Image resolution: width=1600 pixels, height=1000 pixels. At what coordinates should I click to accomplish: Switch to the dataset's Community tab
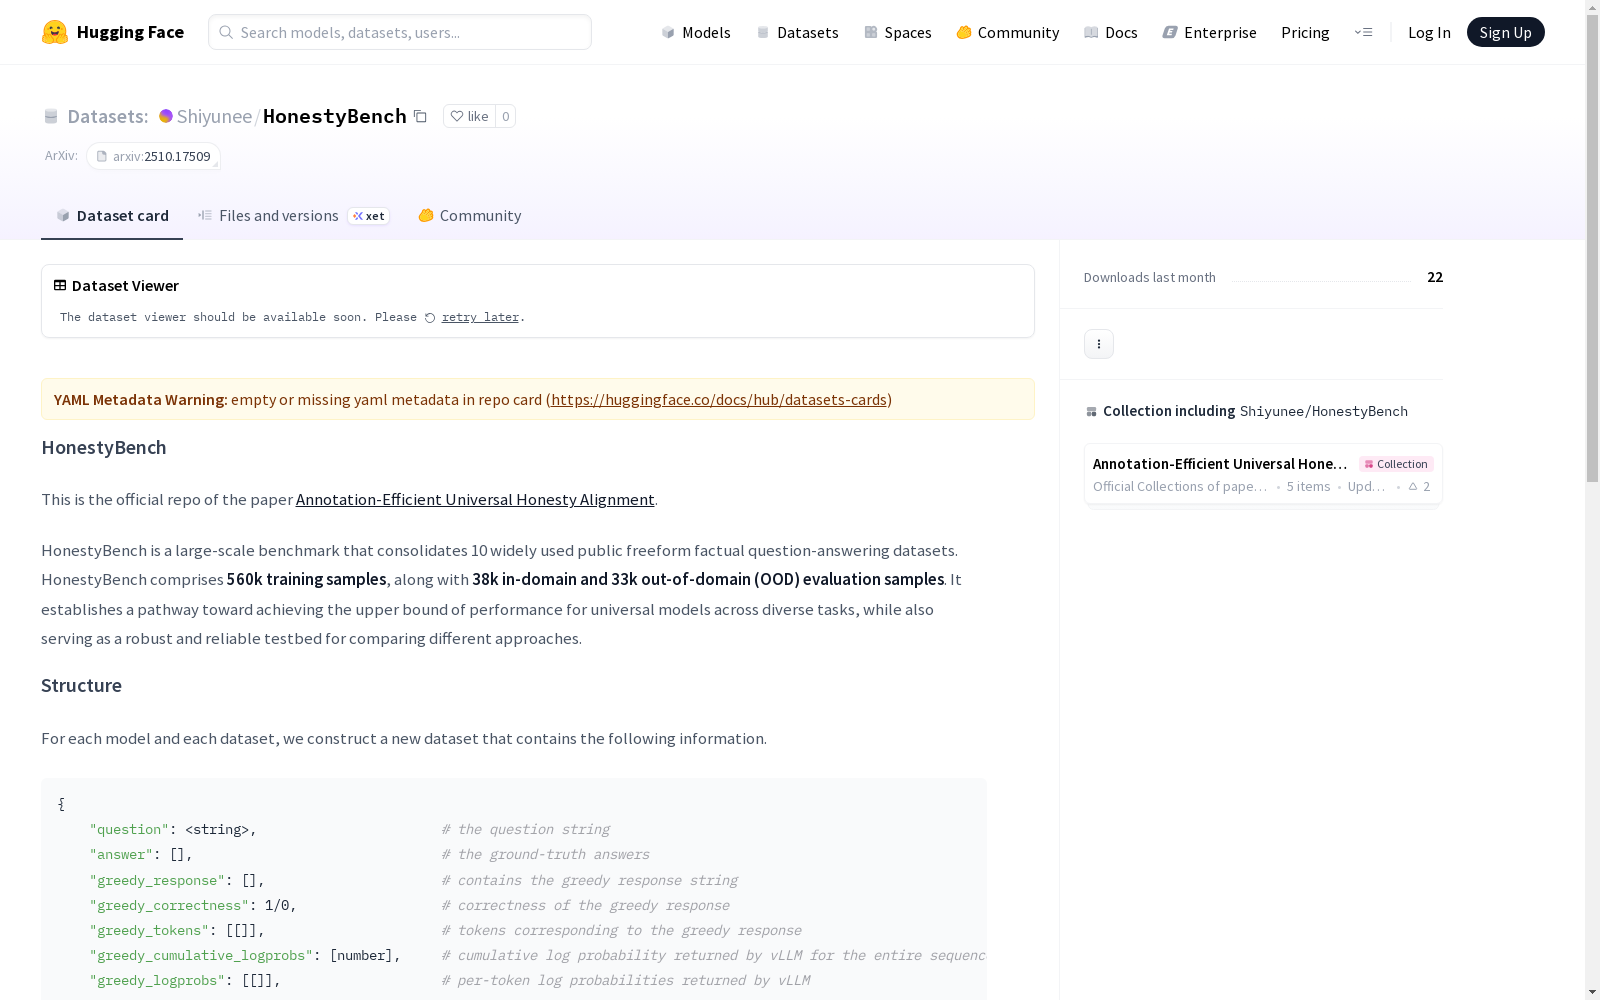(x=469, y=216)
